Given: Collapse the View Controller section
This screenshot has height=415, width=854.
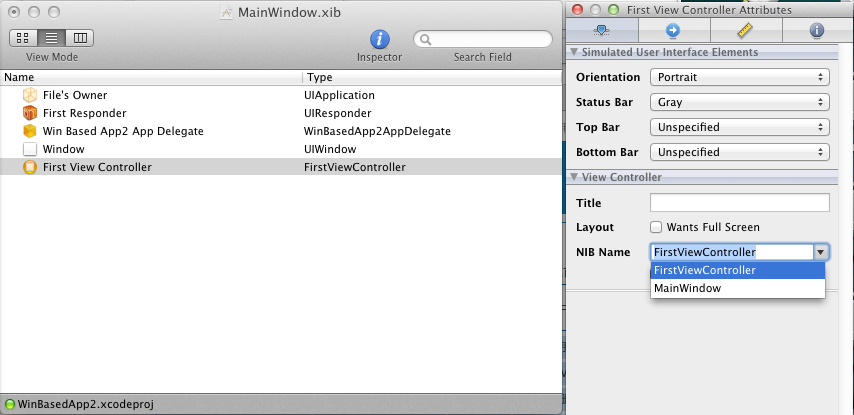Looking at the screenshot, I should click(x=573, y=178).
